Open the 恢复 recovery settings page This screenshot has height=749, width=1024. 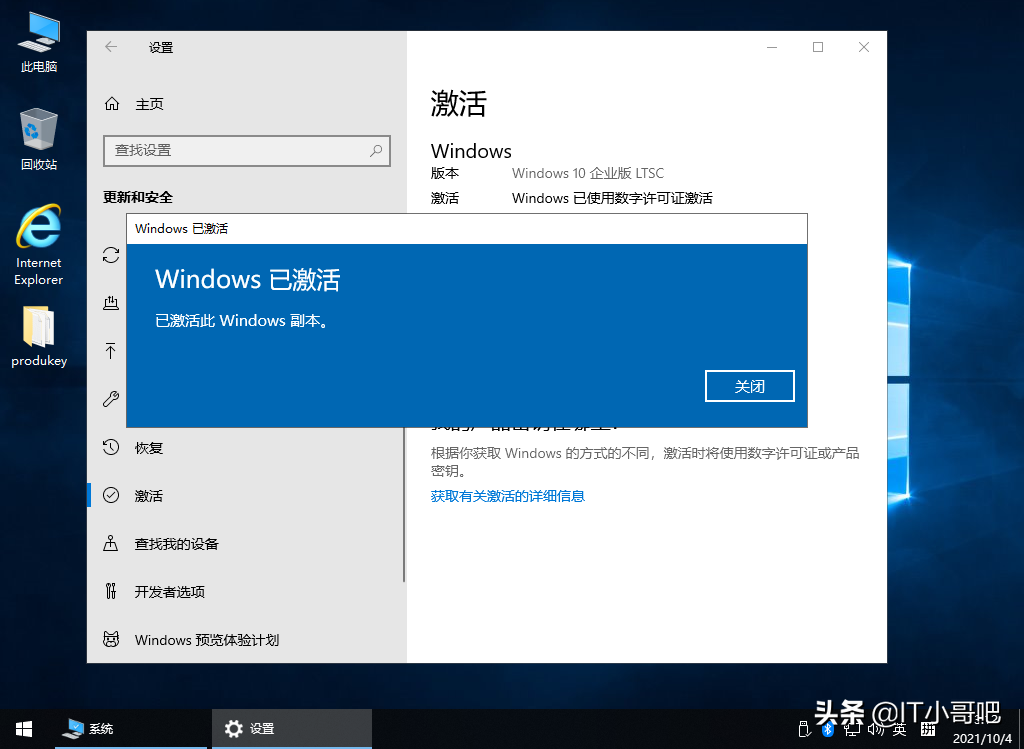246,448
